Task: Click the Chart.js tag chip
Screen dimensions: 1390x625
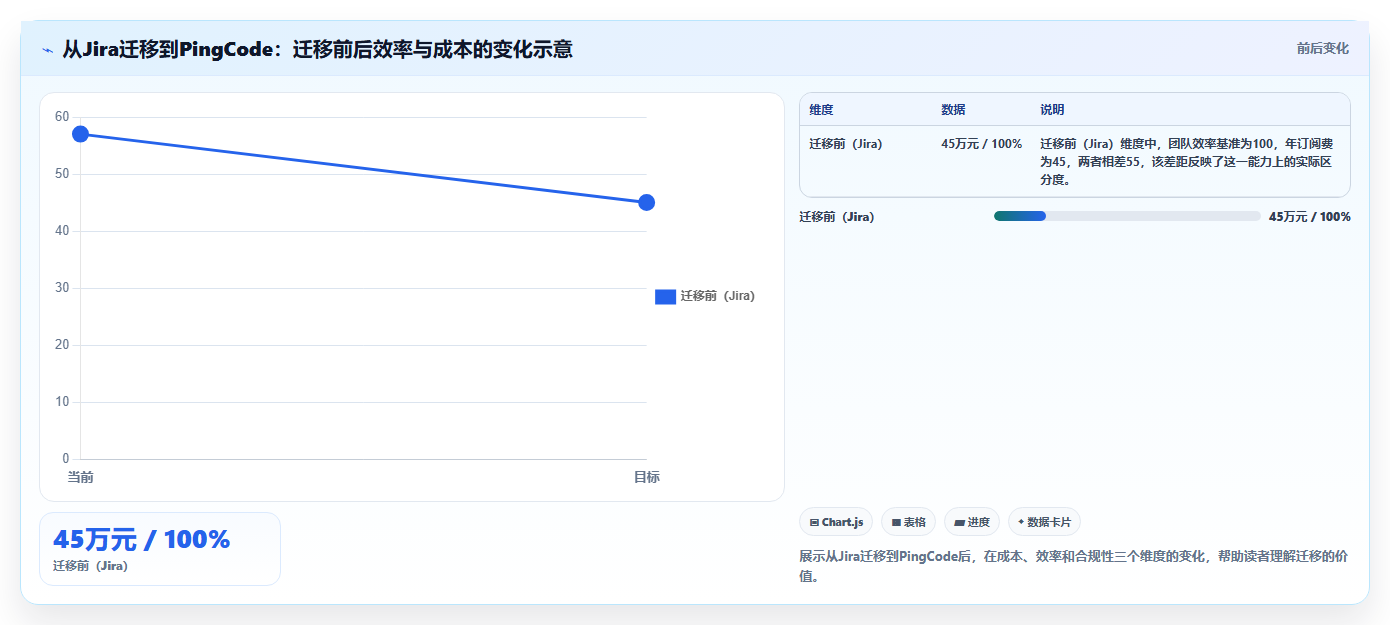Action: click(836, 522)
